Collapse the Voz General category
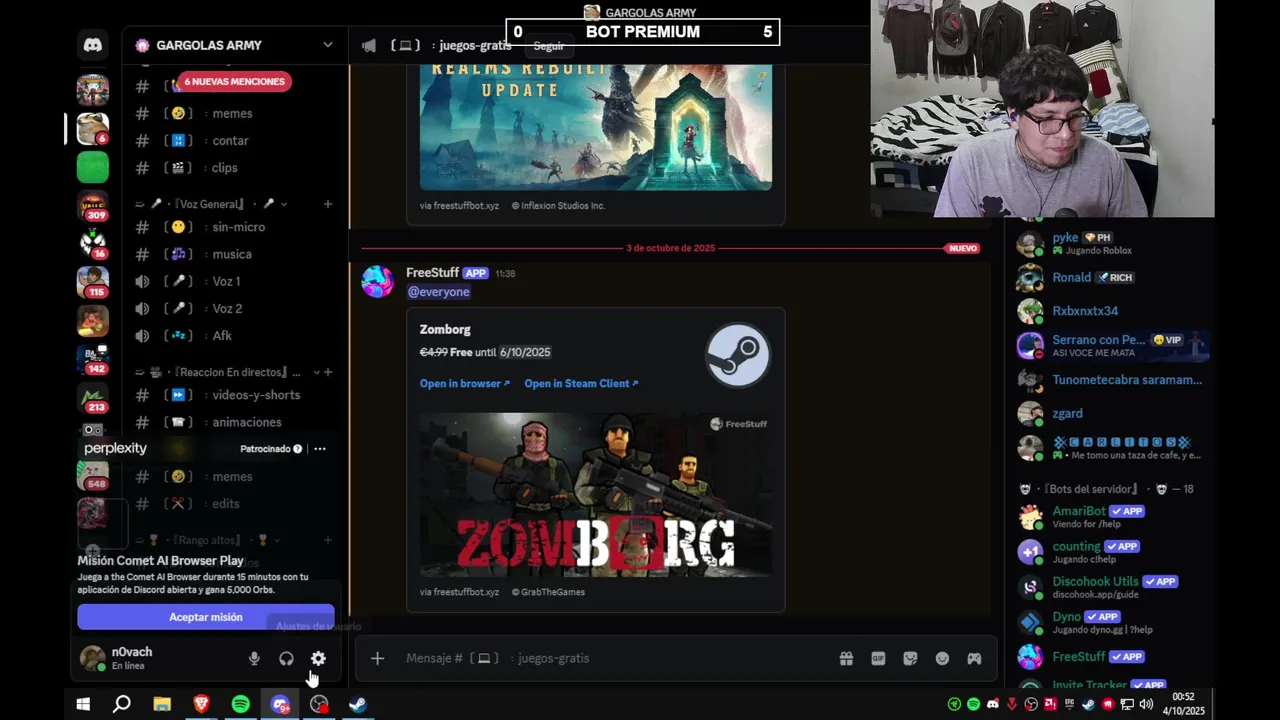The width and height of the screenshot is (1280, 720). coord(211,204)
